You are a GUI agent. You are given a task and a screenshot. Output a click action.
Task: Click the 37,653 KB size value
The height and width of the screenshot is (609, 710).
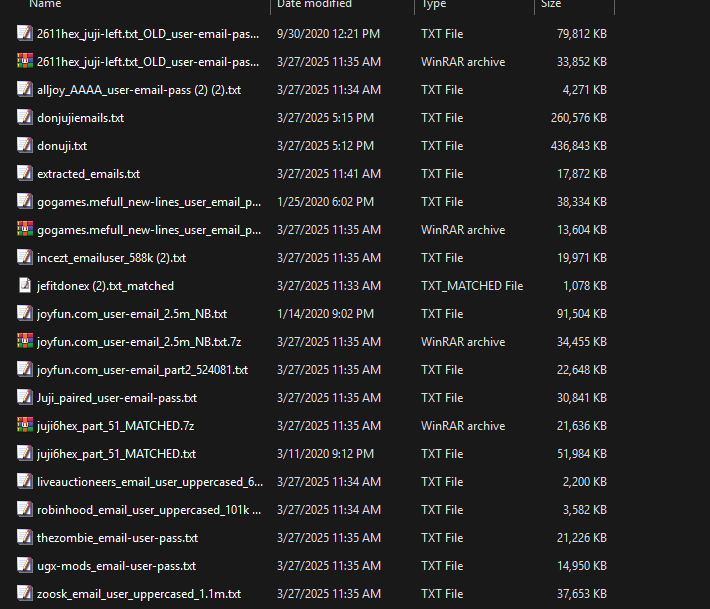582,594
